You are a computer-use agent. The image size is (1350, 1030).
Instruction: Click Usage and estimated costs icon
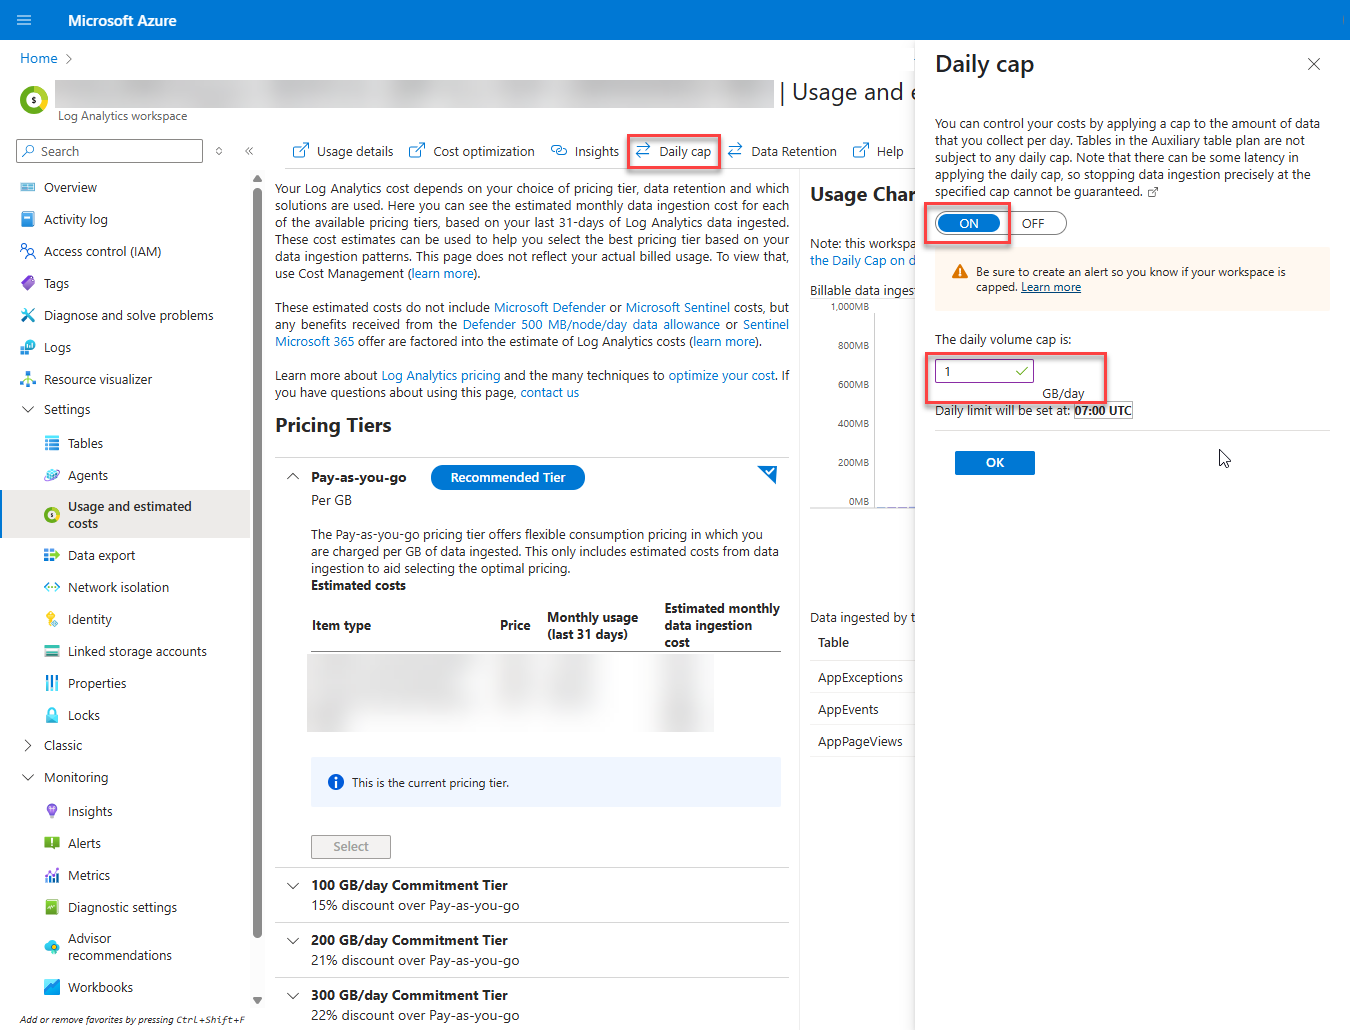pos(52,515)
